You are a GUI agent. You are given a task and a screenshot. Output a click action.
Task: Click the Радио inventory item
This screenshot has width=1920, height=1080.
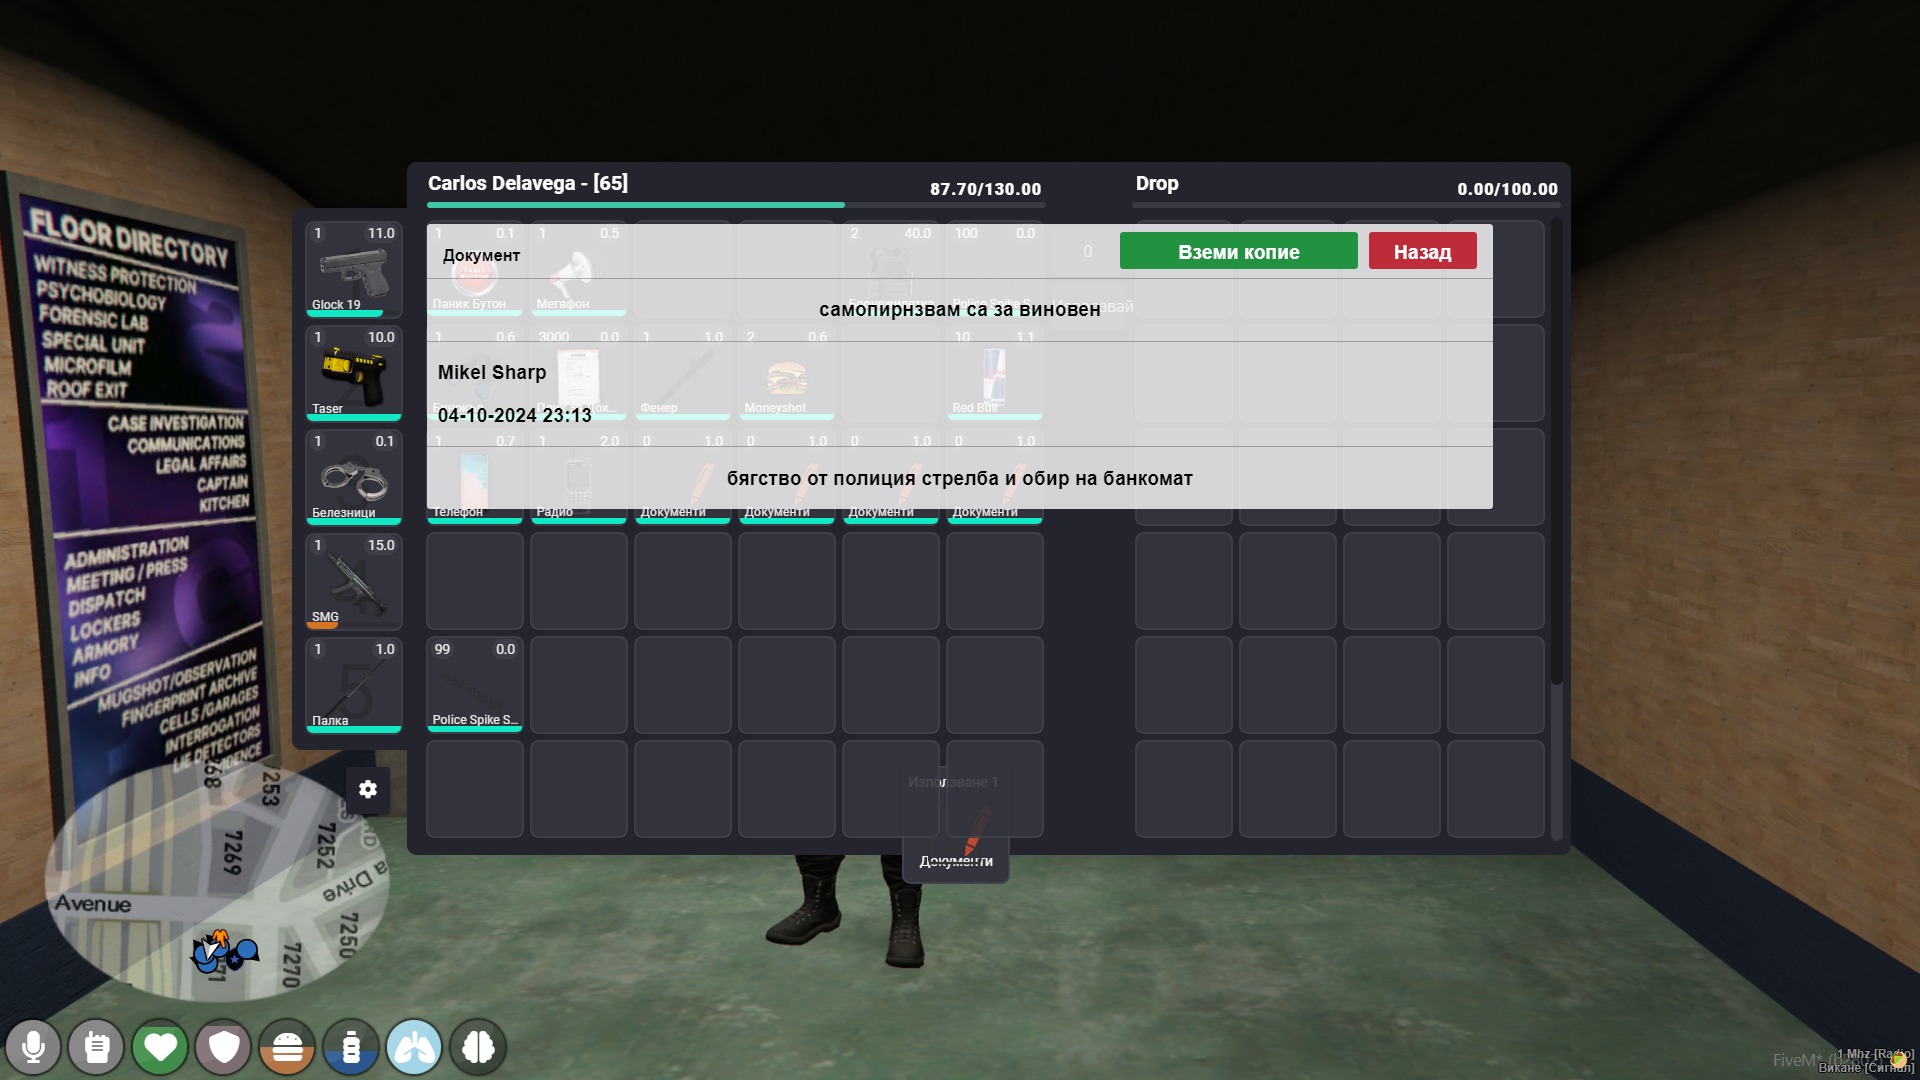click(x=579, y=477)
